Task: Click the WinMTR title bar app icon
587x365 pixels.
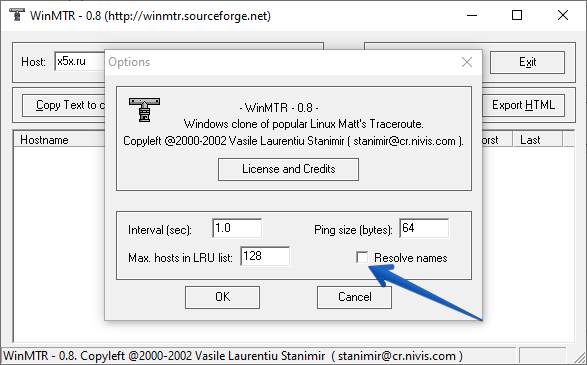Action: tap(16, 15)
